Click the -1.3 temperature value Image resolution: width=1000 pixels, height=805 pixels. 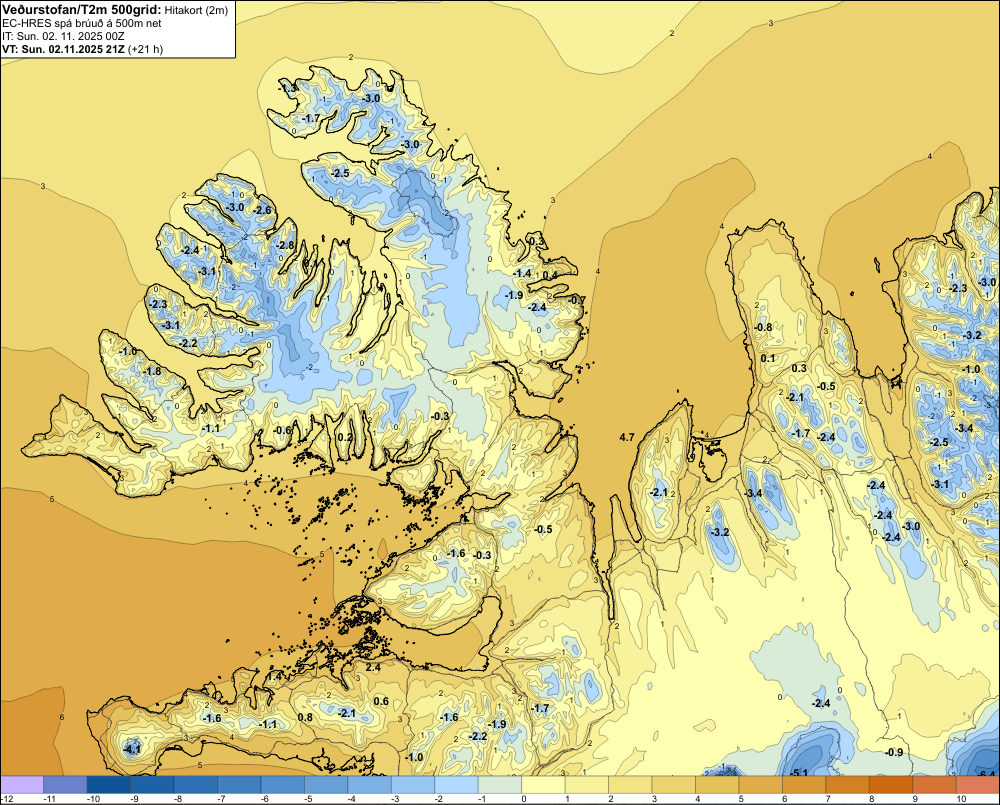288,87
